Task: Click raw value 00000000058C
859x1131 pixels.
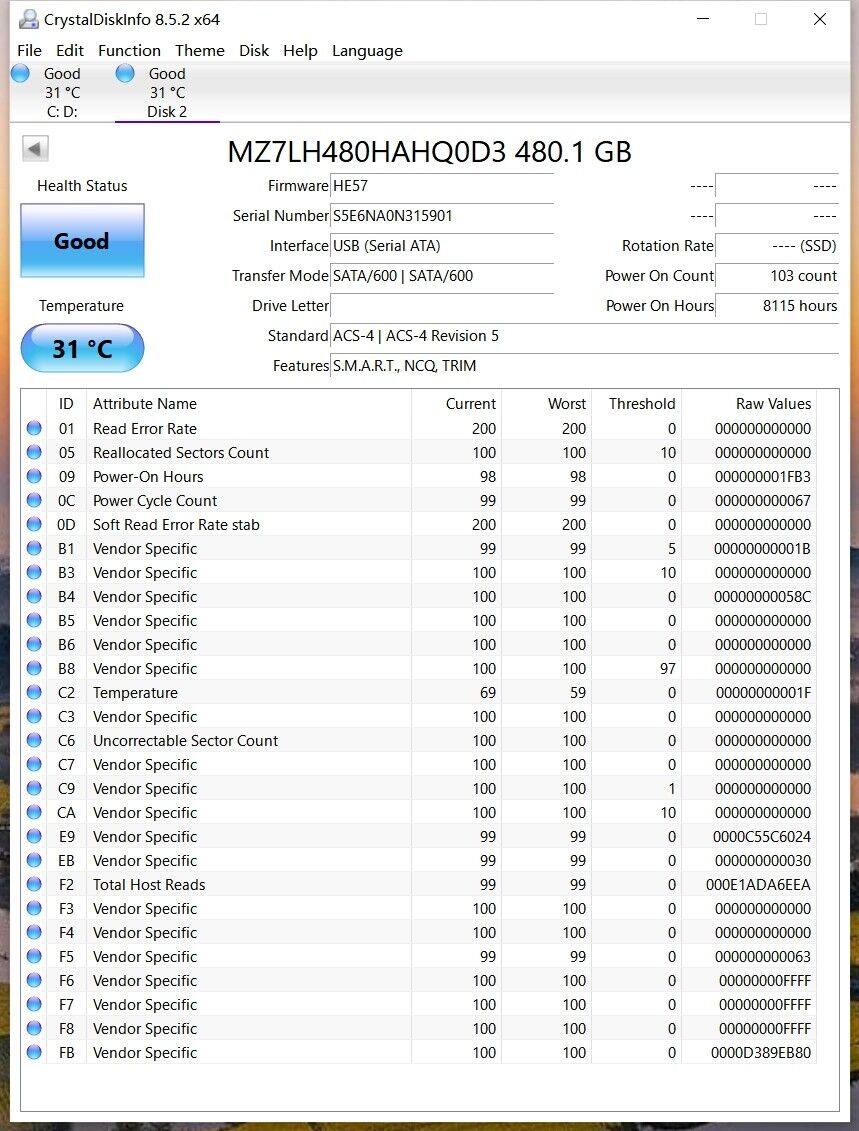Action: tap(762, 597)
